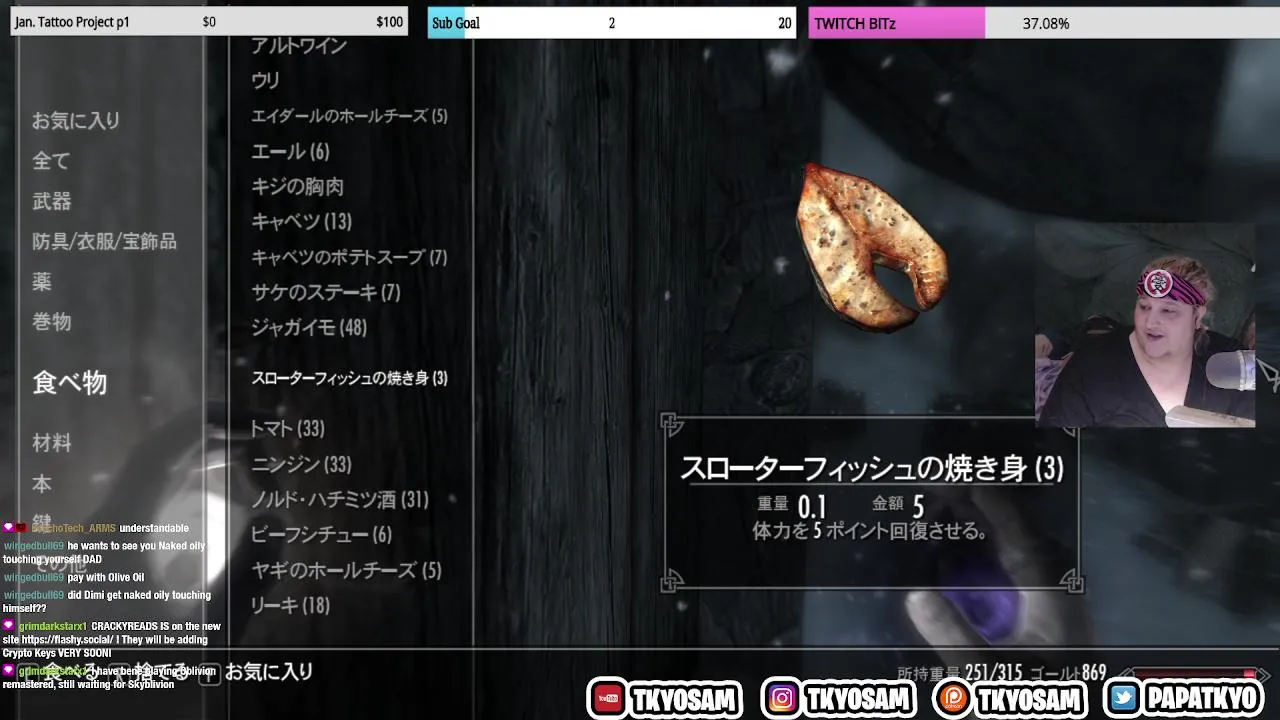The width and height of the screenshot is (1280, 720).
Task: Click the Jan. Tattoo Project p1 progress bar
Action: pyautogui.click(x=209, y=22)
